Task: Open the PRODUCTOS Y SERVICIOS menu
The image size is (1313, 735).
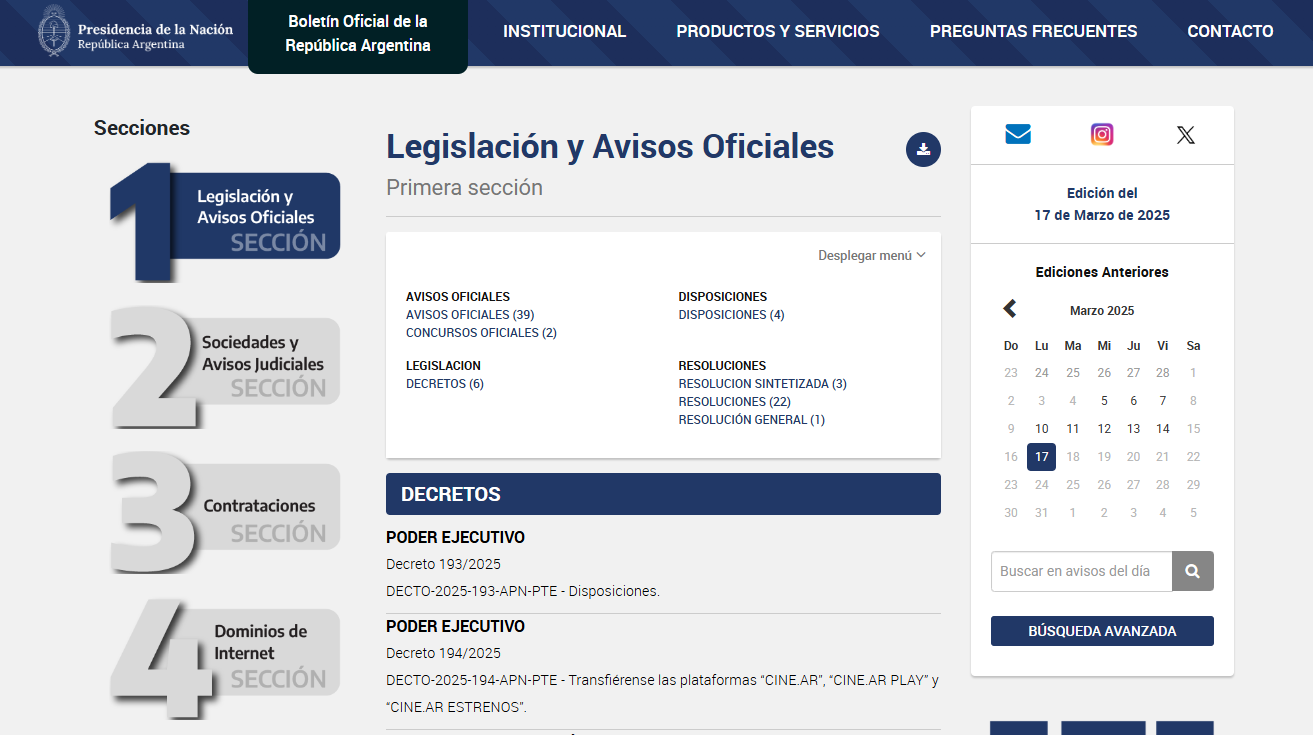Action: click(777, 32)
